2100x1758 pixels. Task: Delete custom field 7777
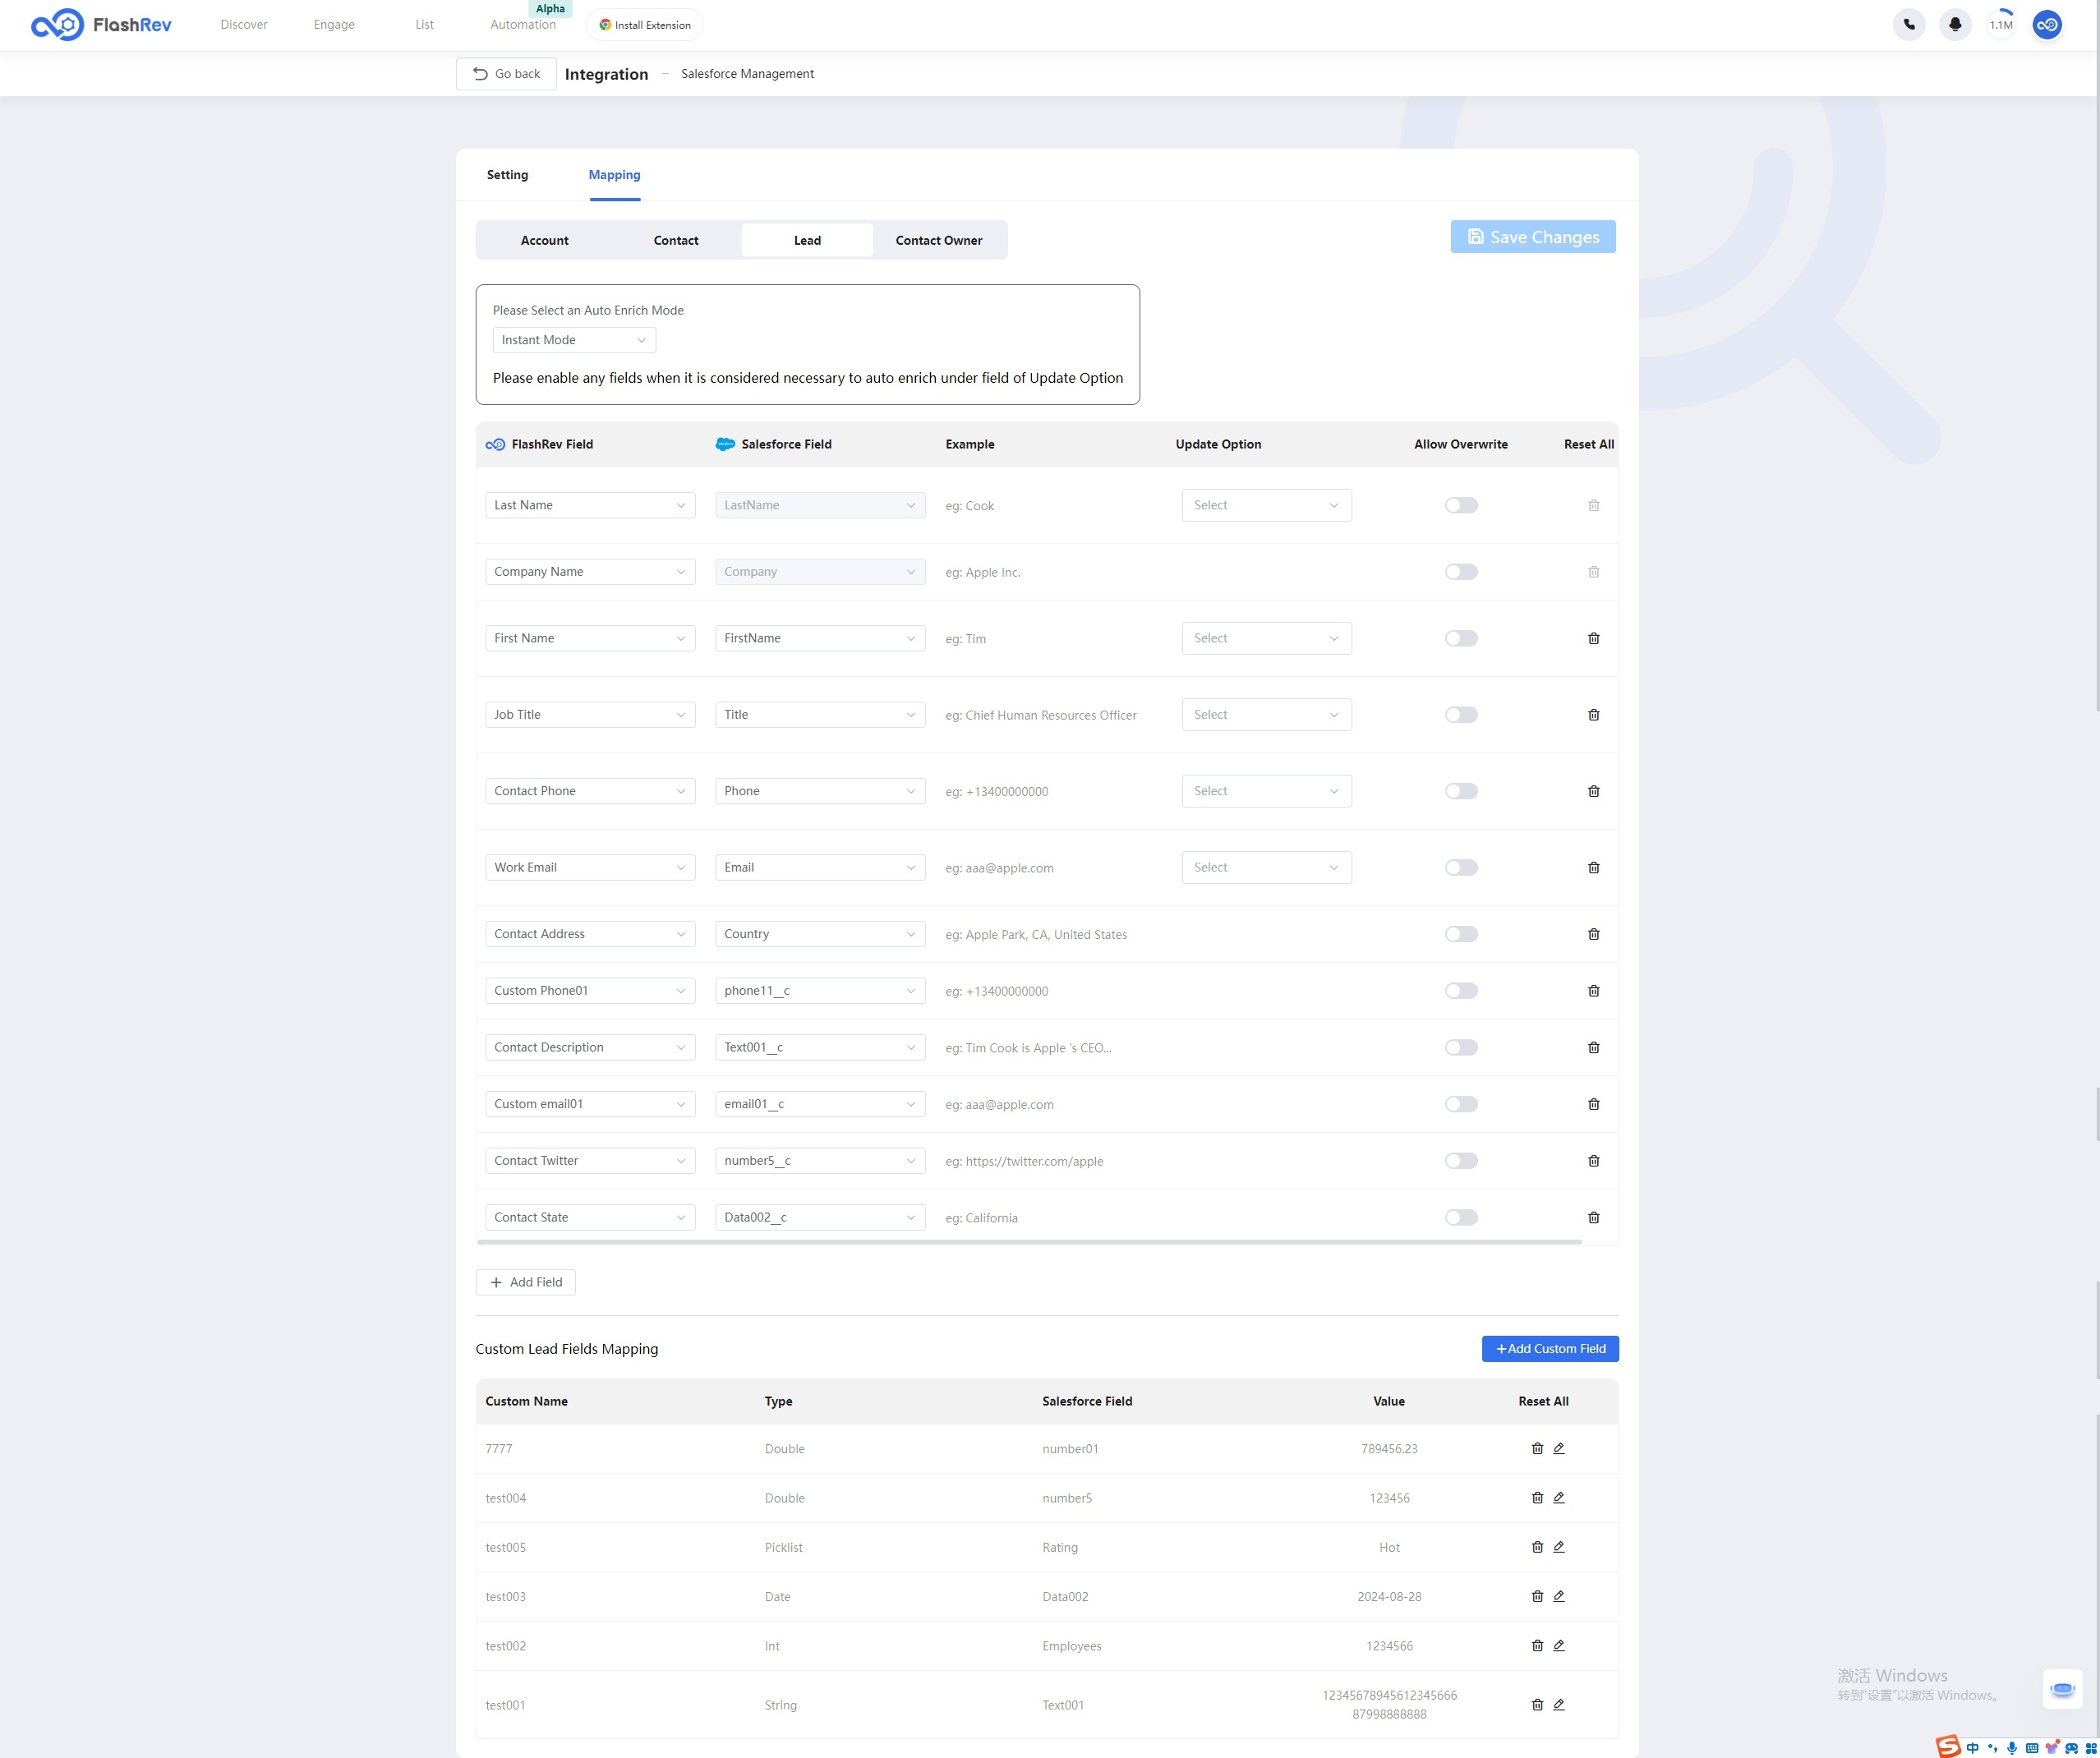coord(1538,1448)
